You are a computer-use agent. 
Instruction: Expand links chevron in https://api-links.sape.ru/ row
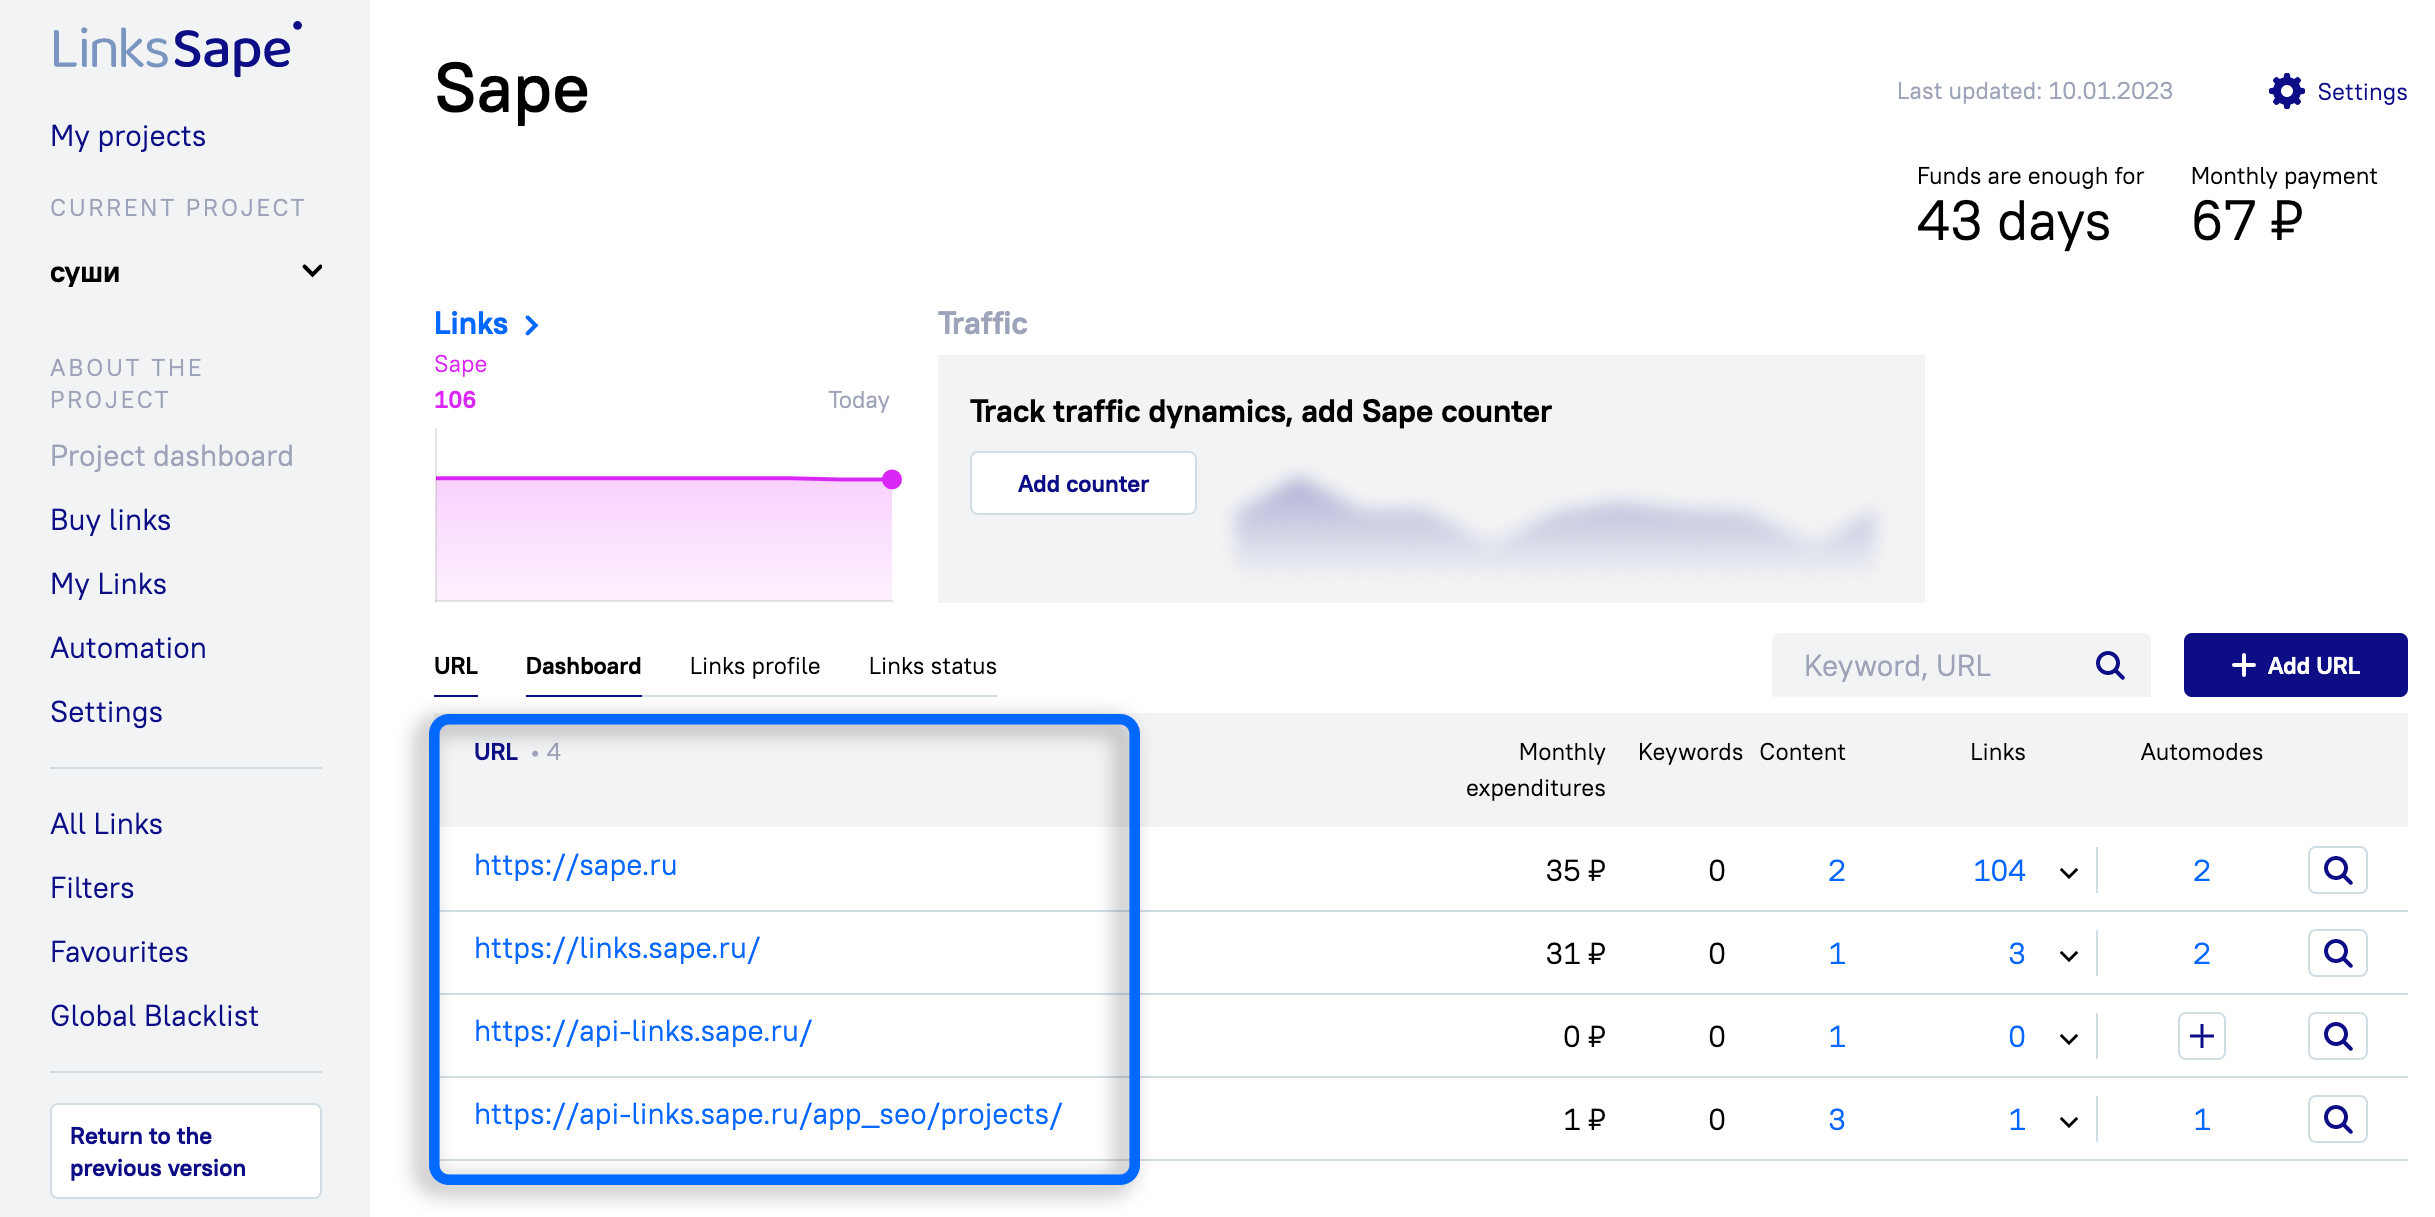(x=2069, y=1038)
